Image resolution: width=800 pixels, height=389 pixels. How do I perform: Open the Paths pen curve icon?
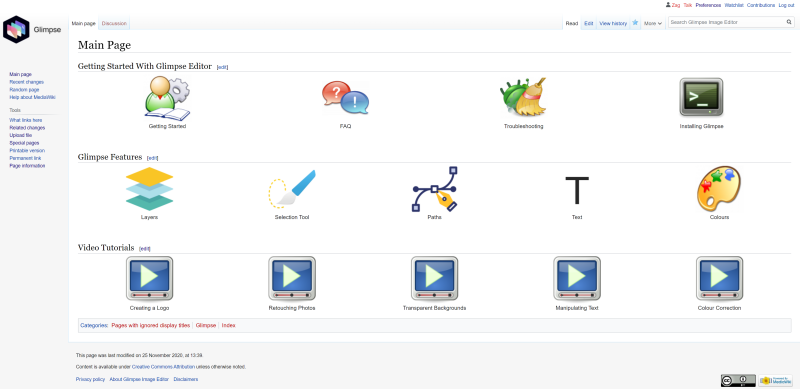coord(435,189)
